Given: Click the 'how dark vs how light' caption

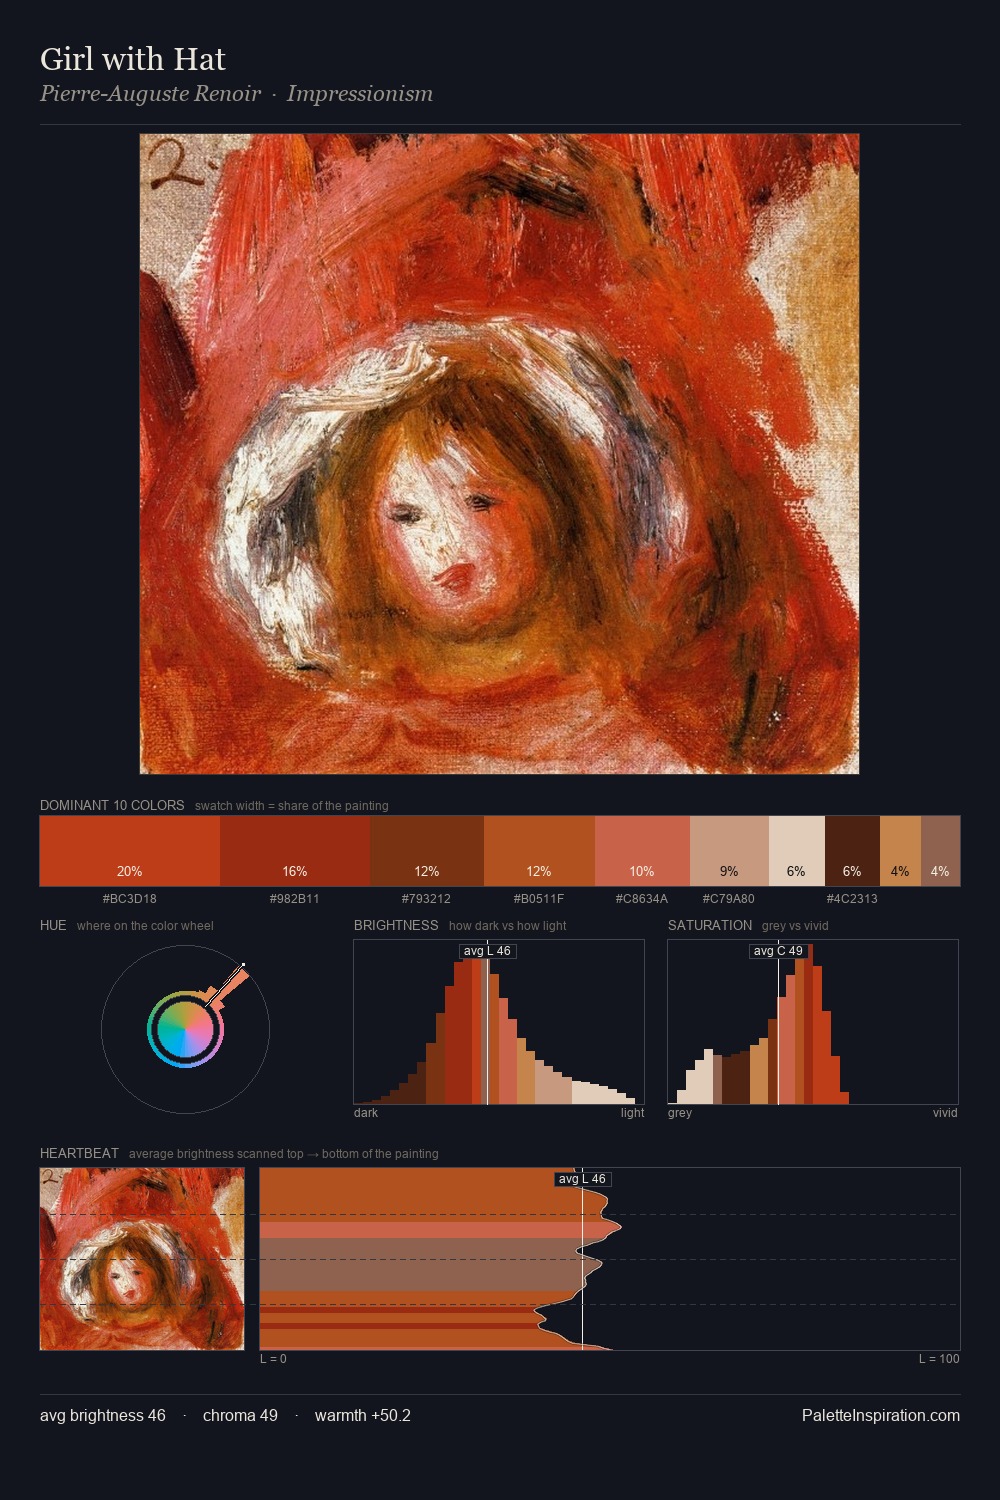Looking at the screenshot, I should coord(507,926).
